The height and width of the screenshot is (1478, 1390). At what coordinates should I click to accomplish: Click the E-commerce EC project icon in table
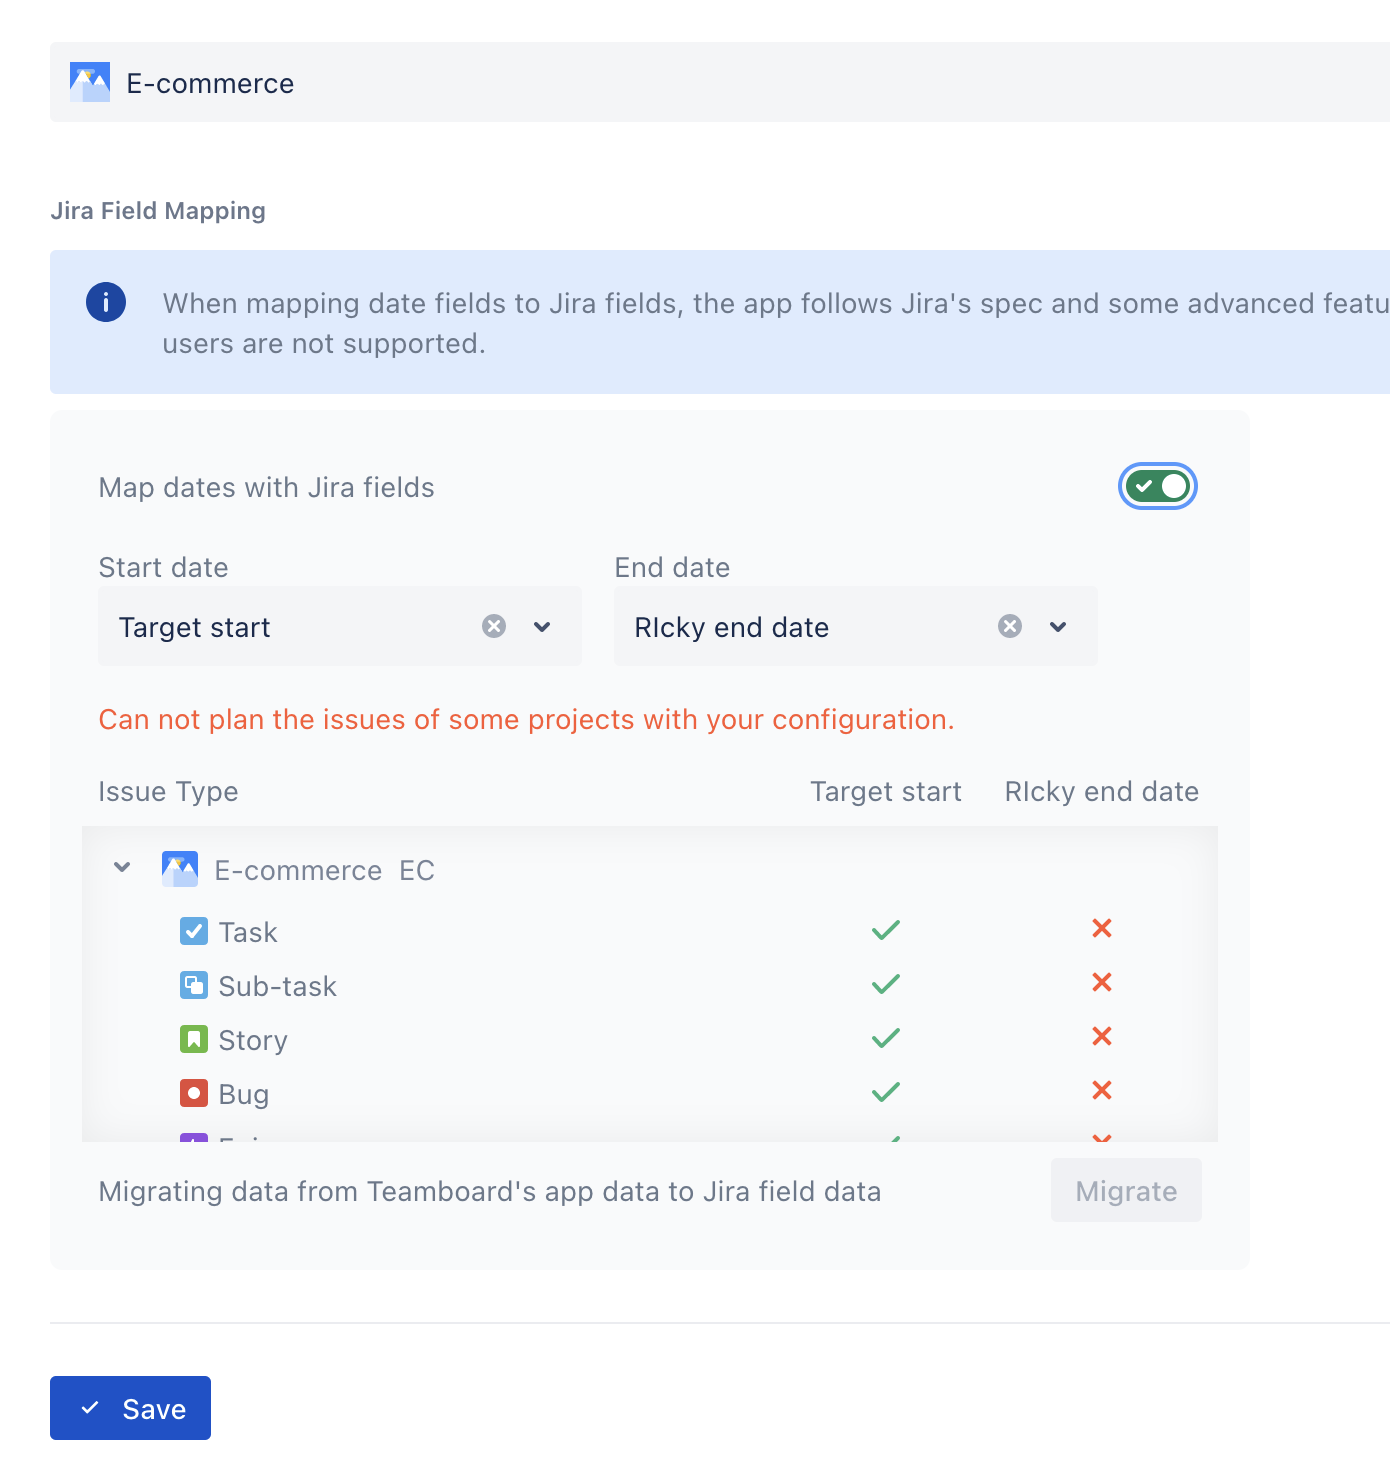(x=180, y=870)
